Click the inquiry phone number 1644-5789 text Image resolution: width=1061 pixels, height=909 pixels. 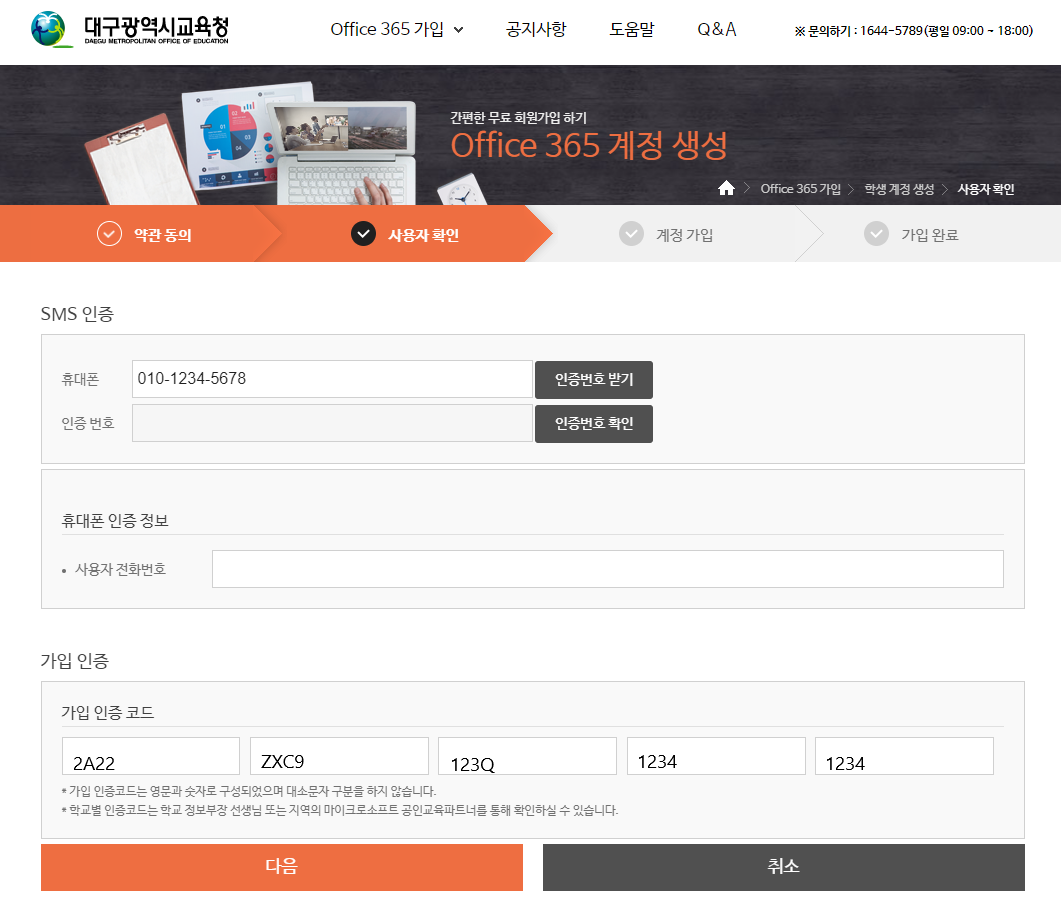pyautogui.click(x=891, y=30)
